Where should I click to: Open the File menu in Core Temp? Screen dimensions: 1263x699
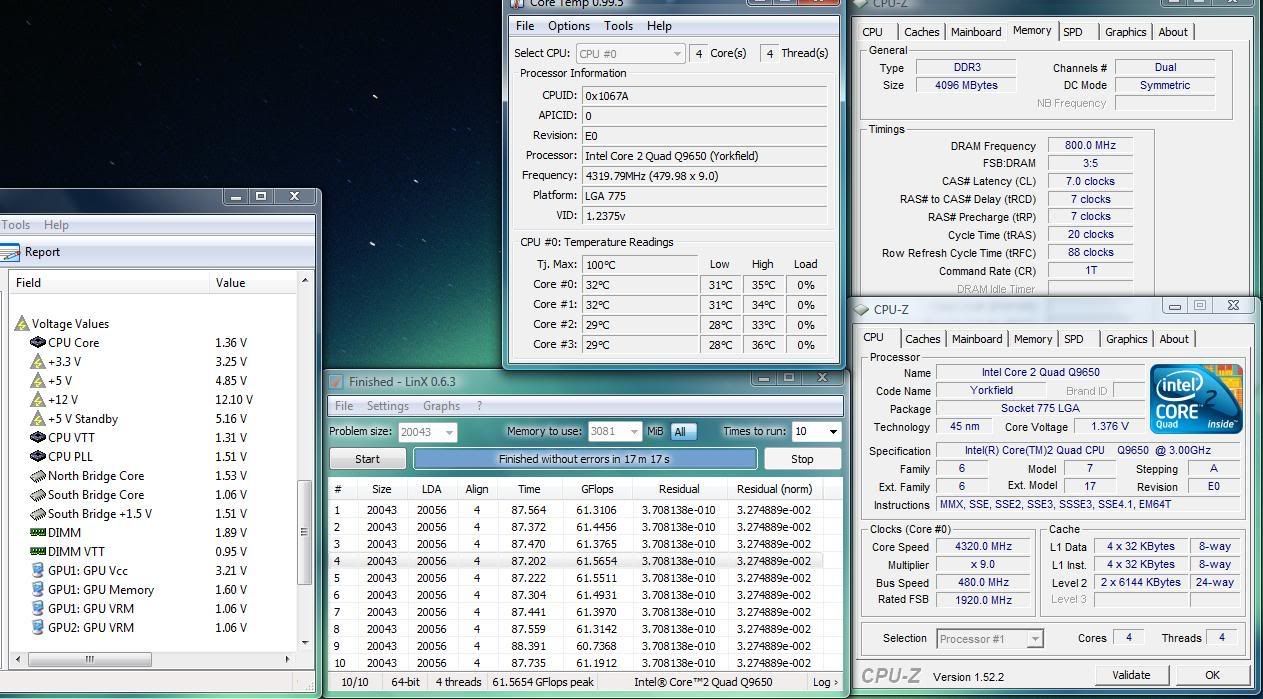[524, 26]
